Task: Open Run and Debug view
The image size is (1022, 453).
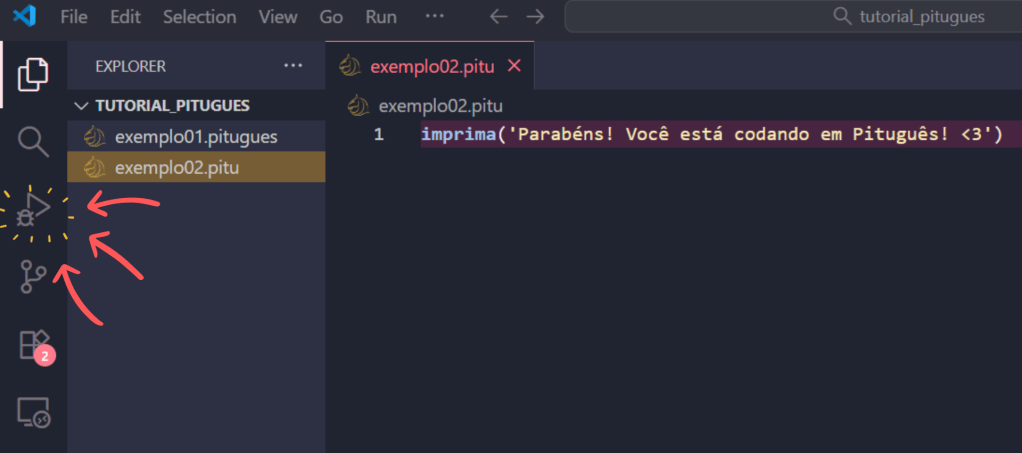Action: (33, 210)
